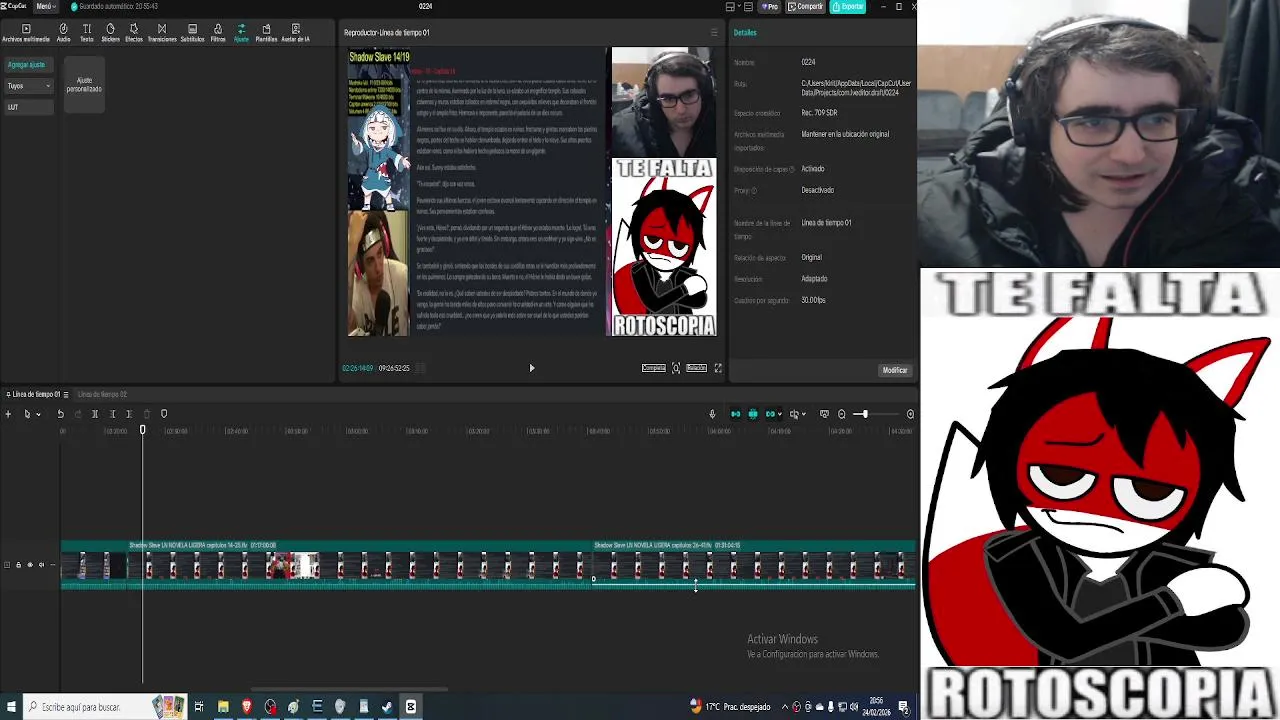Enter fullscreen preview mode
1280x720 pixels.
click(718, 368)
